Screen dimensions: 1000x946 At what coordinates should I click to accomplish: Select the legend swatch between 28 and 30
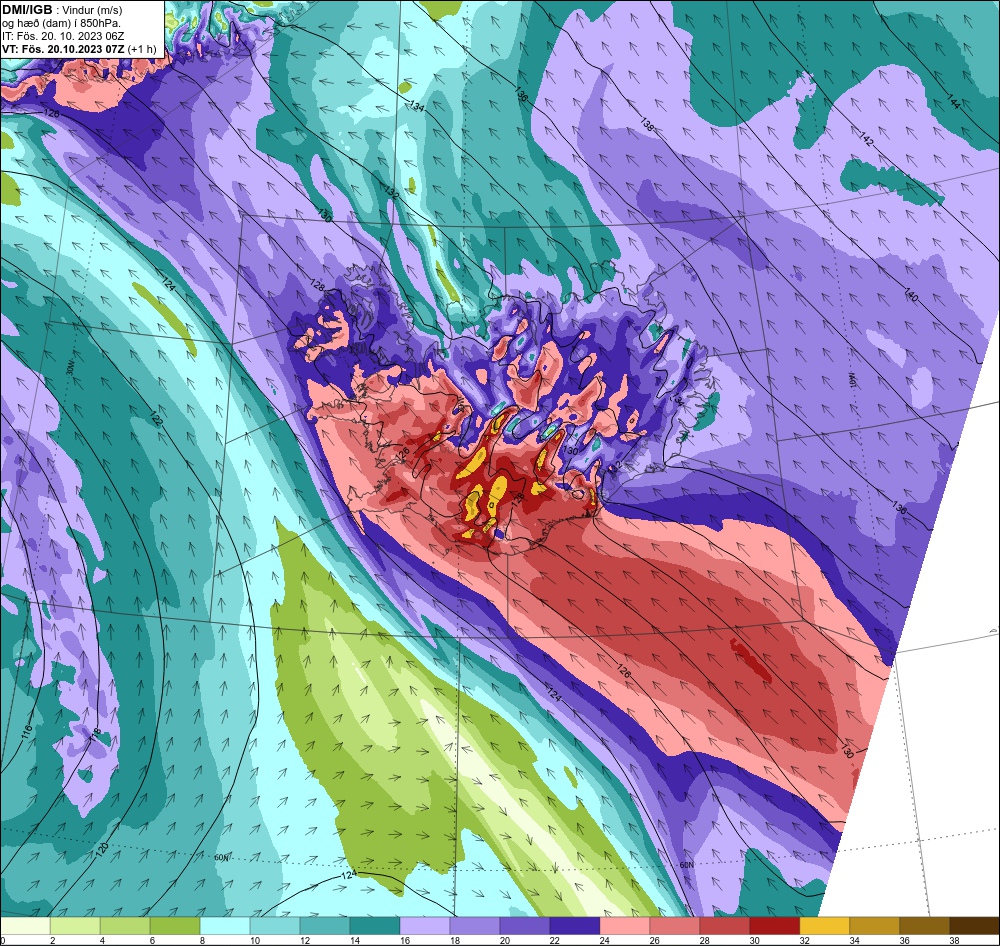tap(724, 926)
